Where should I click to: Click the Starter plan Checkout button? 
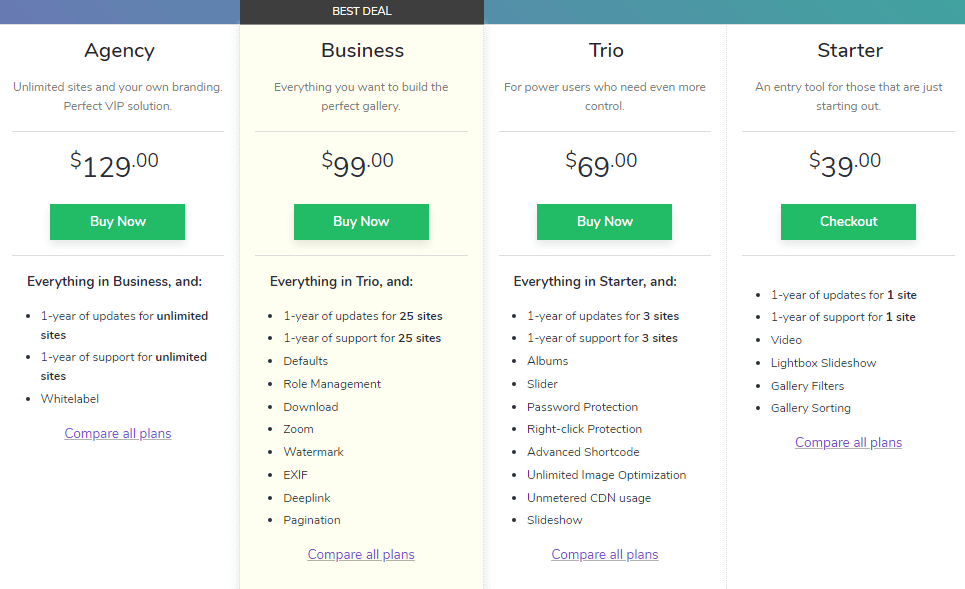pos(848,222)
